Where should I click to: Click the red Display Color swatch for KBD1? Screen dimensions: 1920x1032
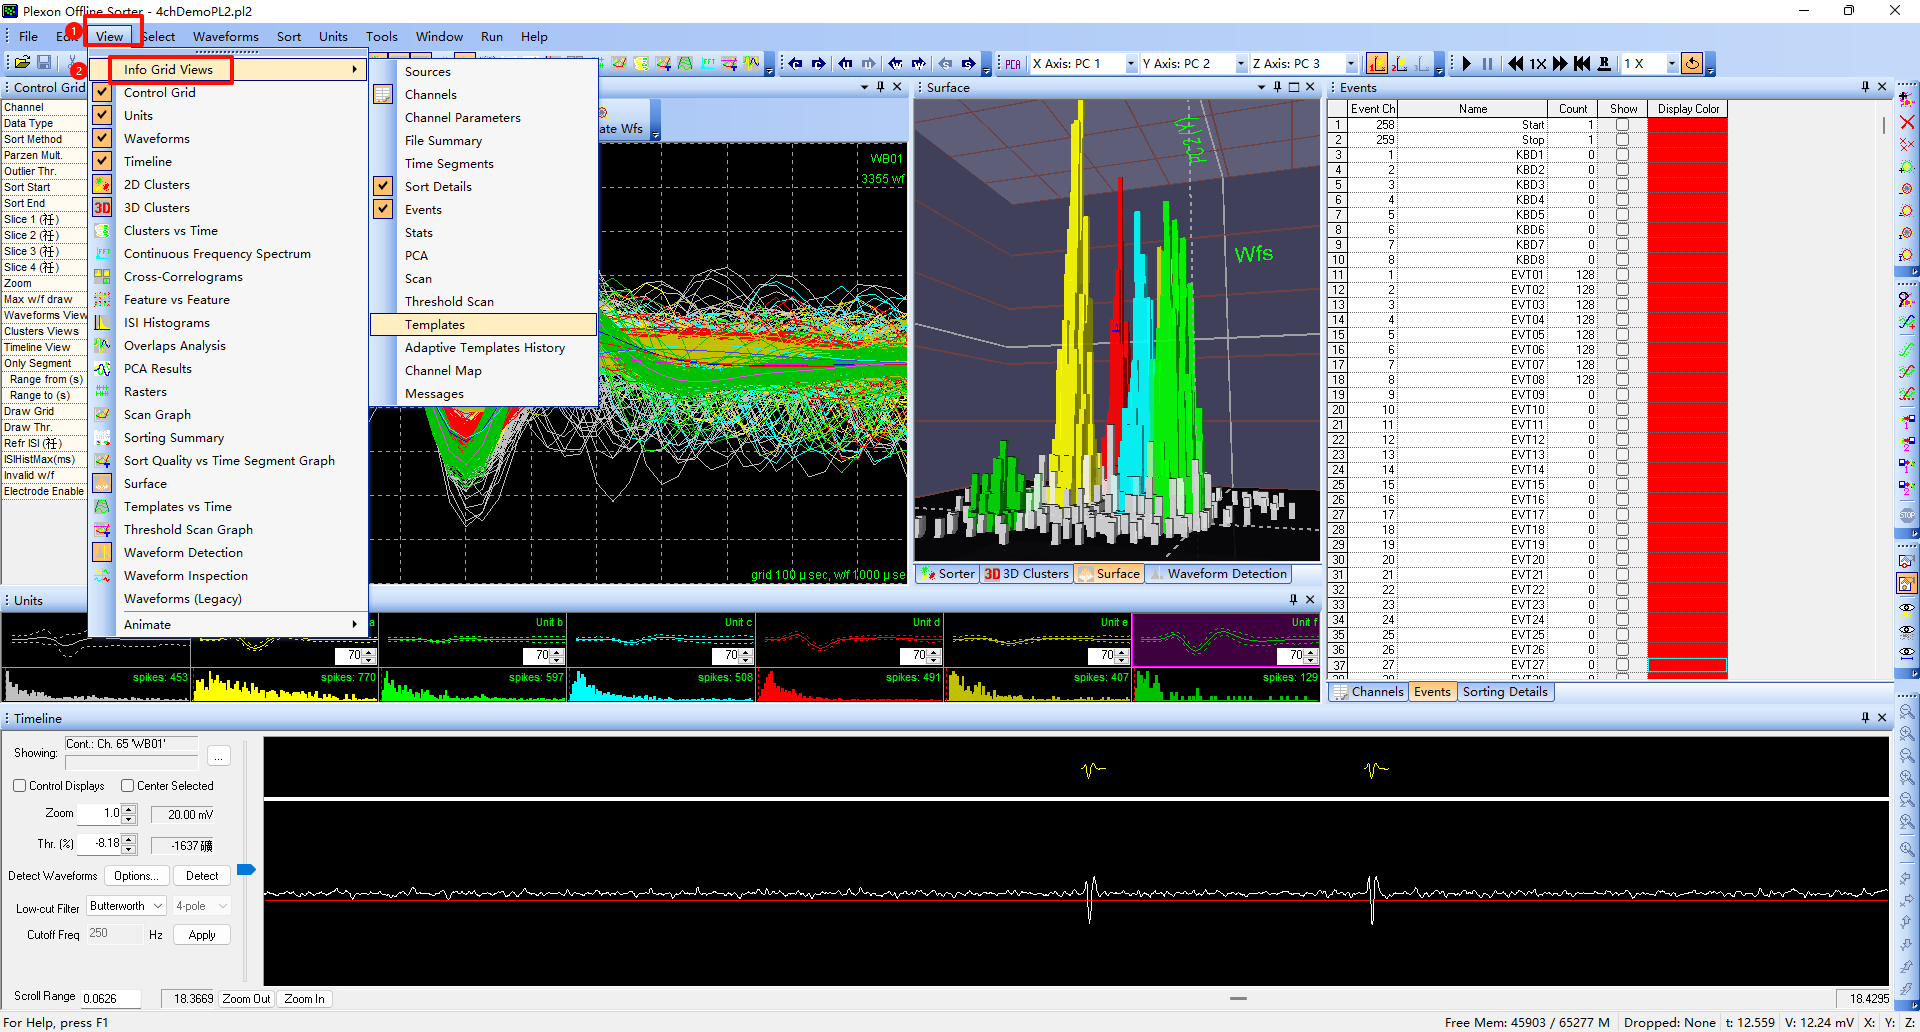[1687, 155]
